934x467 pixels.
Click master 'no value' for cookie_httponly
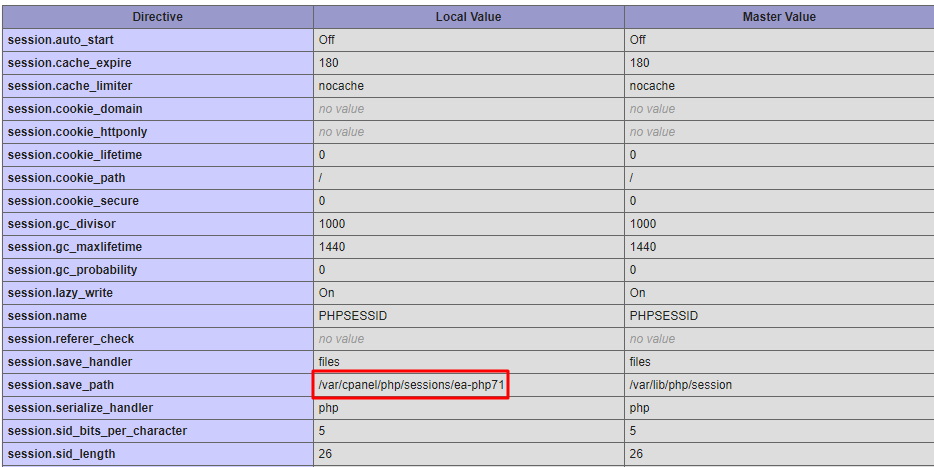(652, 132)
